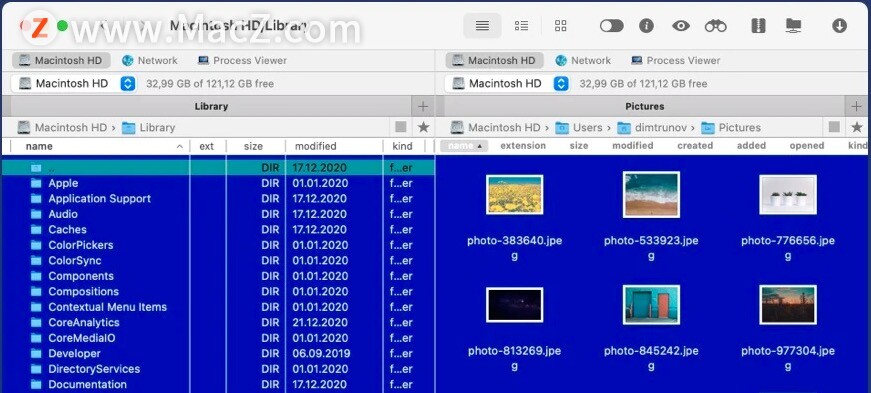871x393 pixels.
Task: Select the parent directory '..' row
Action: click(x=218, y=167)
